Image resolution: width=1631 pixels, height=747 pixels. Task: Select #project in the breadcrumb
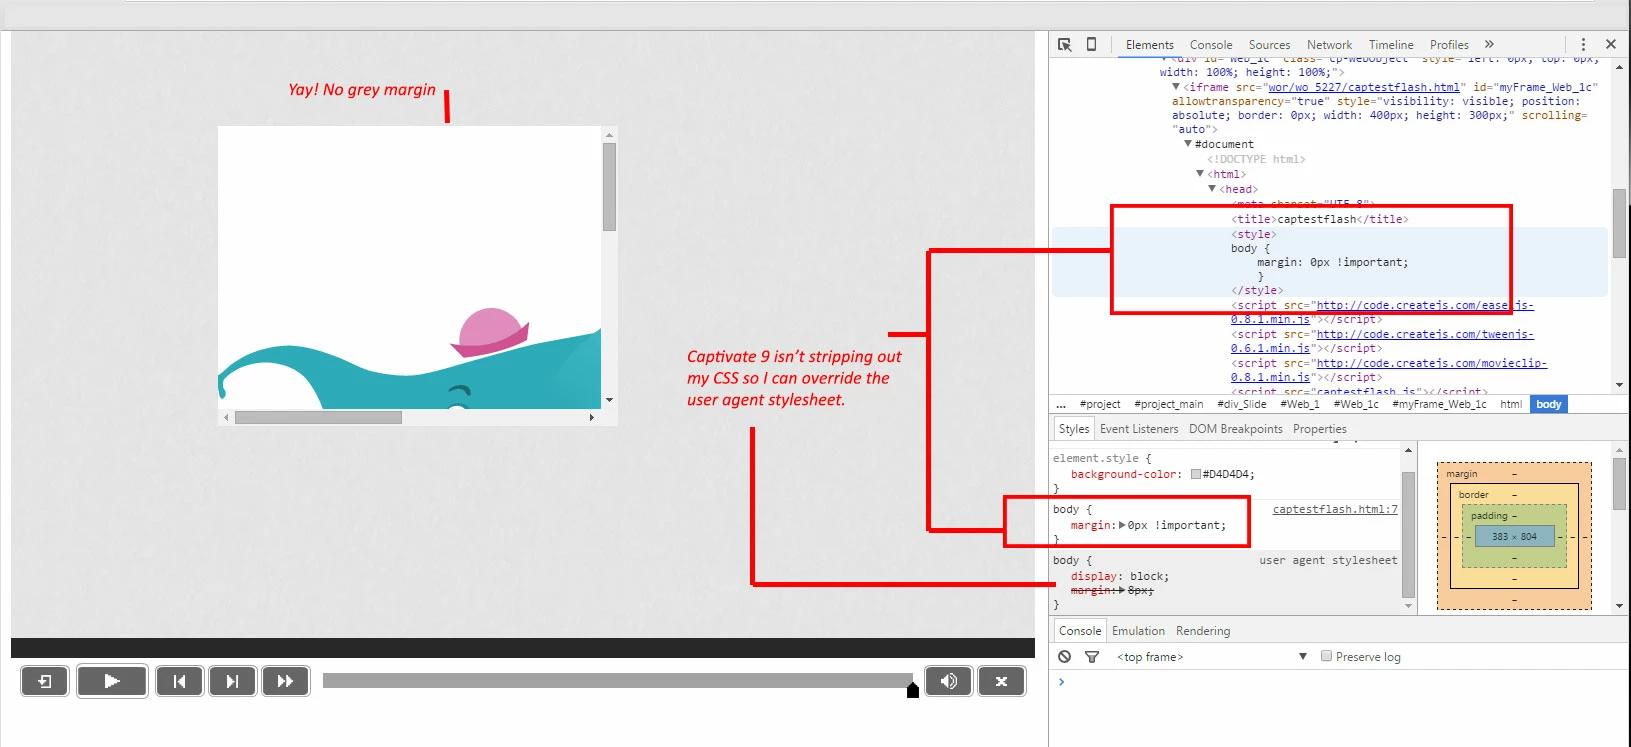(1100, 404)
